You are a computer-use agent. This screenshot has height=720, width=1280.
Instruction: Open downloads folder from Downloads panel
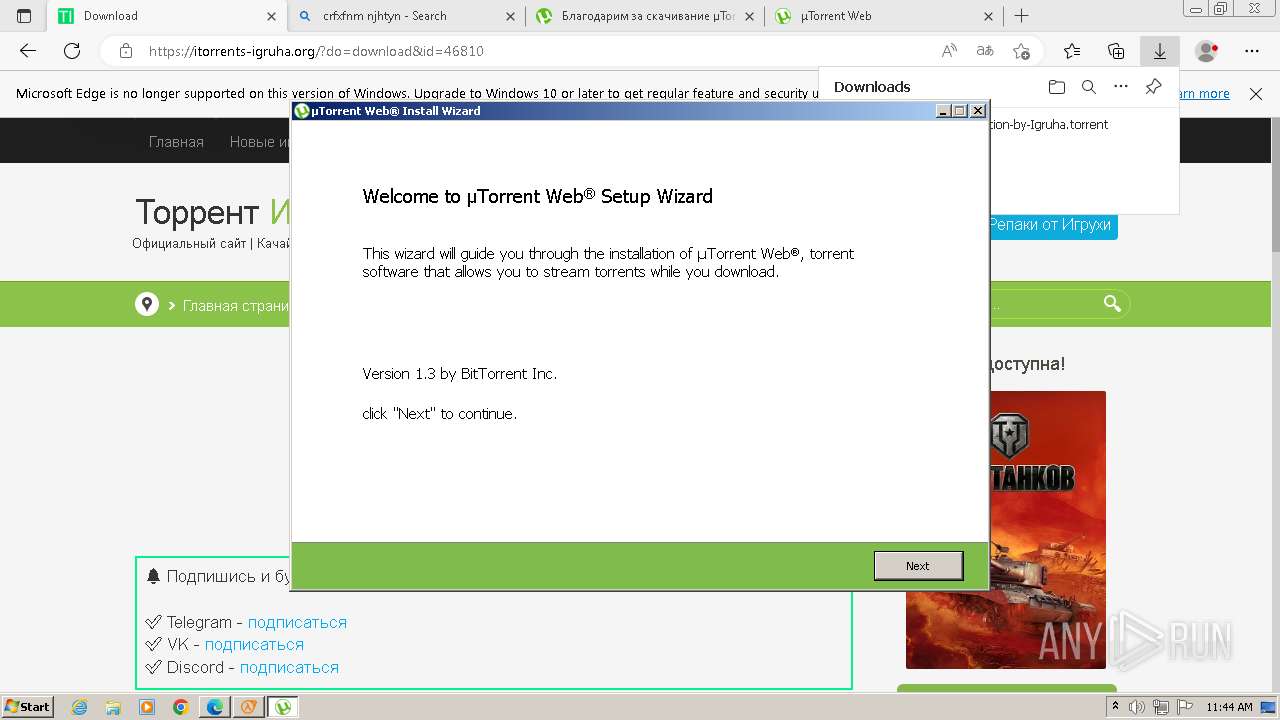[1057, 87]
